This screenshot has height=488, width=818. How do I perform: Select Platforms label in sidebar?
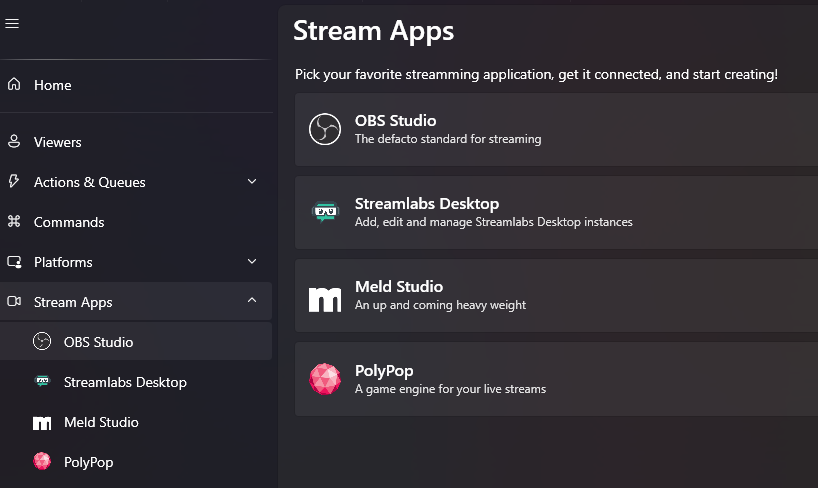pos(63,262)
